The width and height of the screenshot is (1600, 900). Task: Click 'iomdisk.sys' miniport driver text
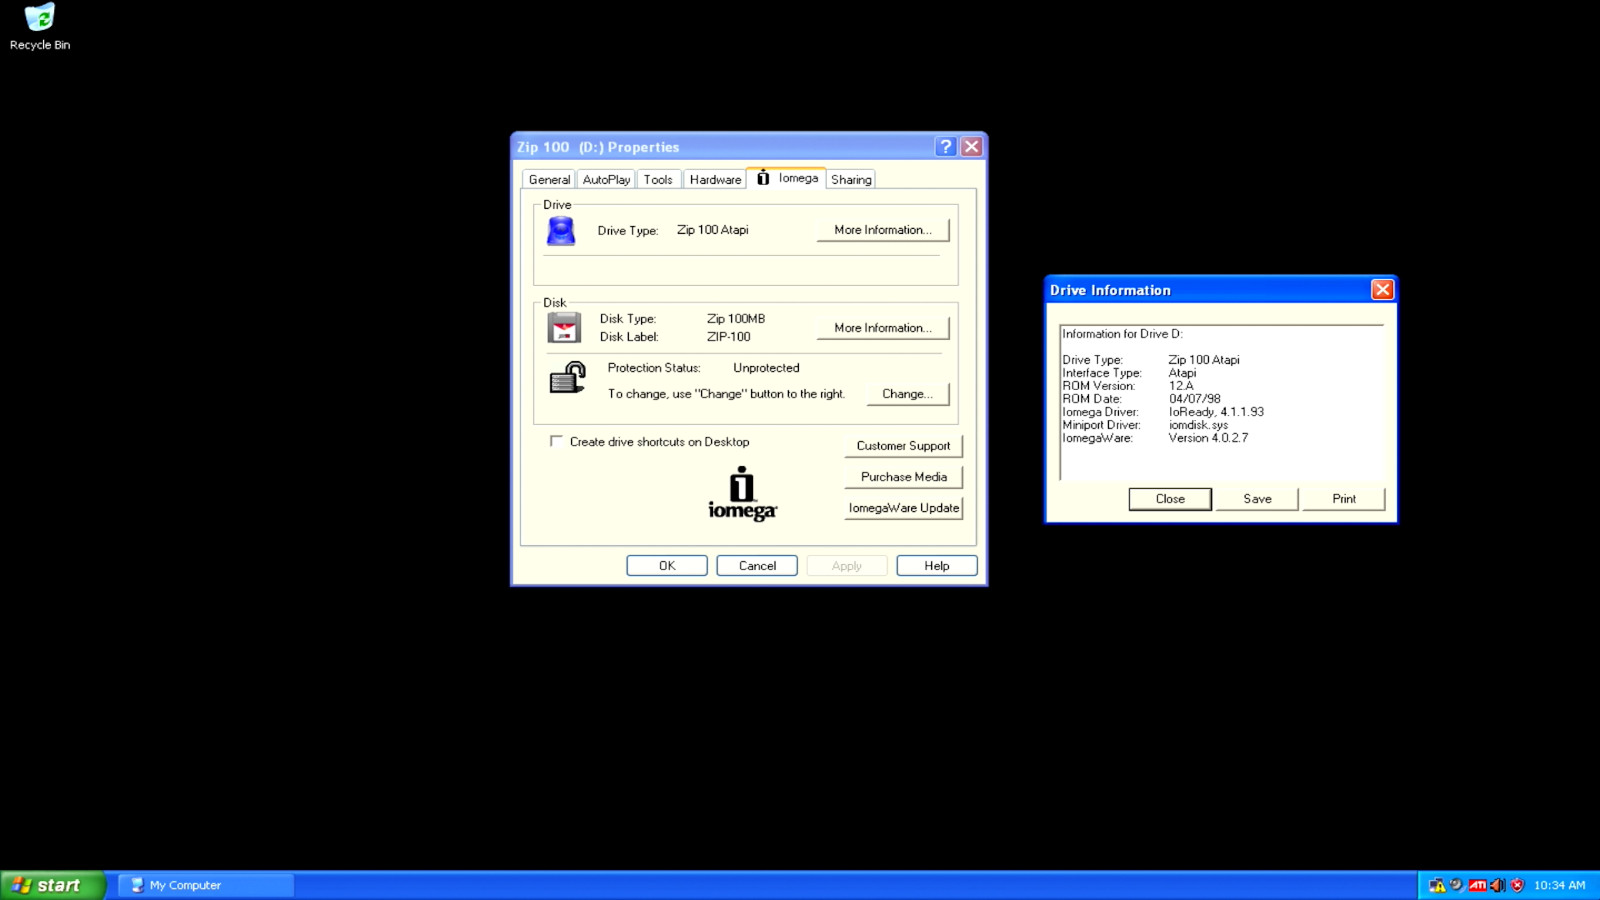pyautogui.click(x=1198, y=425)
